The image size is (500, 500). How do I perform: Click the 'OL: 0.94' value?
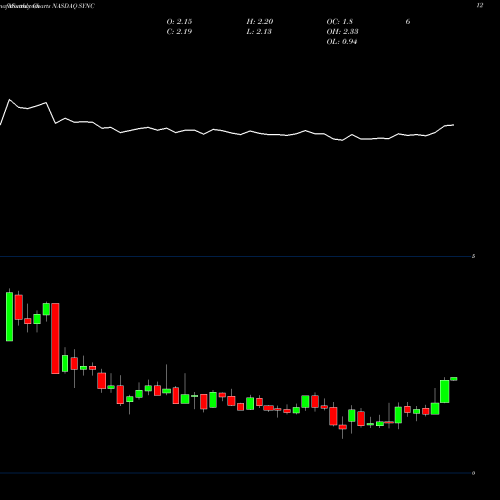[x=342, y=42]
